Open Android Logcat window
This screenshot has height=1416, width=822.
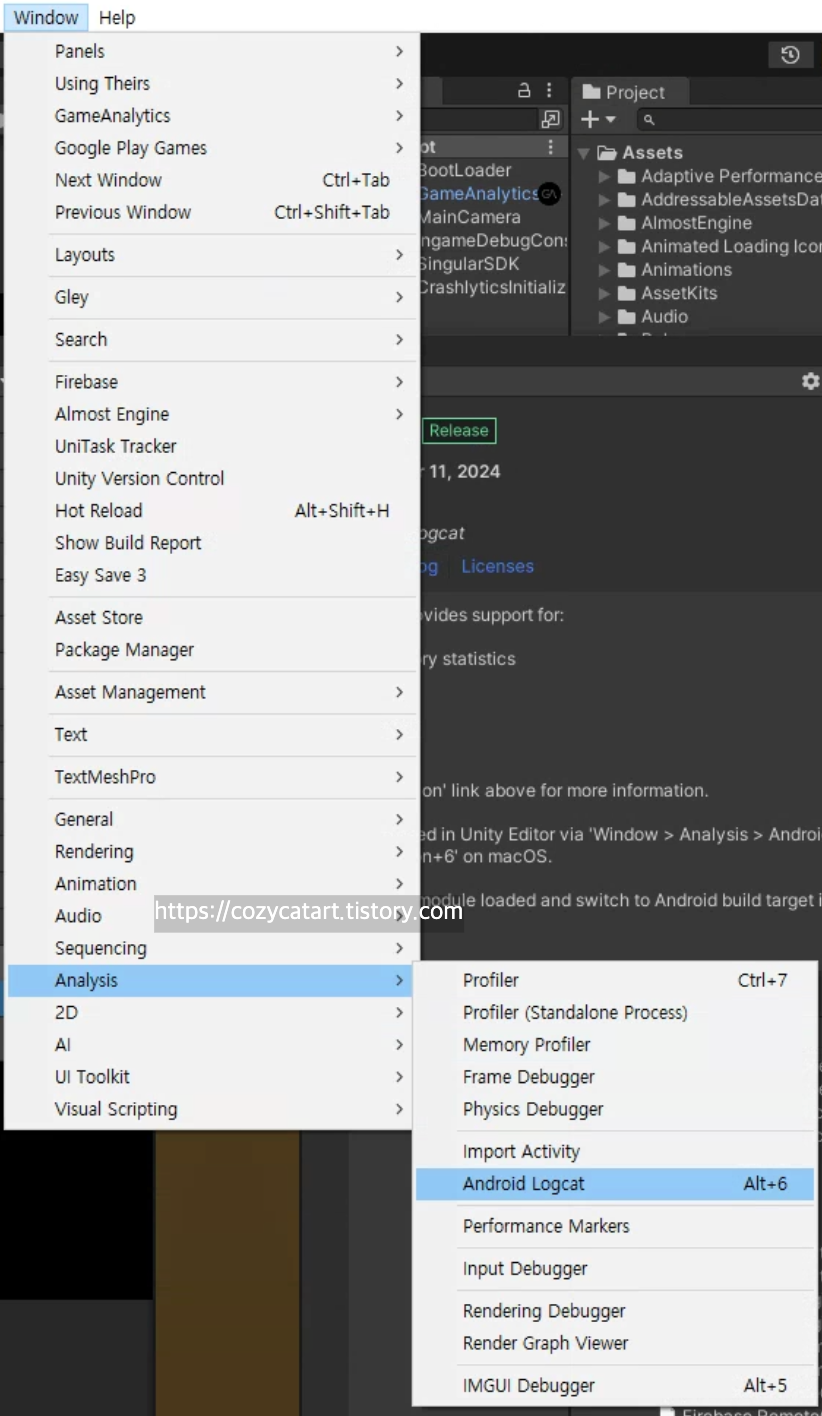click(614, 1183)
